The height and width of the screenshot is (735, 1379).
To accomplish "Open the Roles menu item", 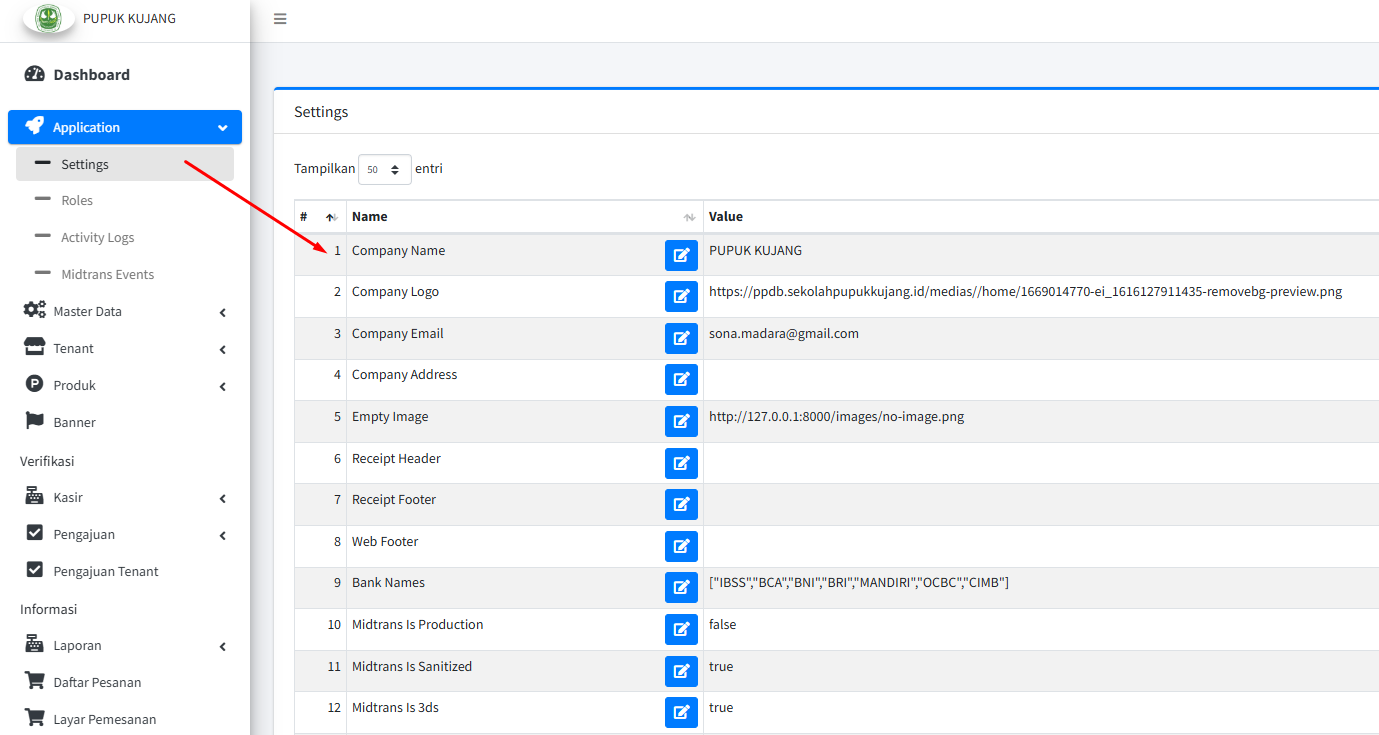I will tap(77, 200).
